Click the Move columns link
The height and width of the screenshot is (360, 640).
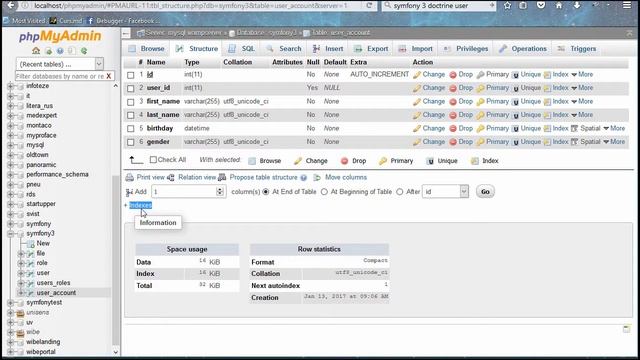[x=346, y=178]
